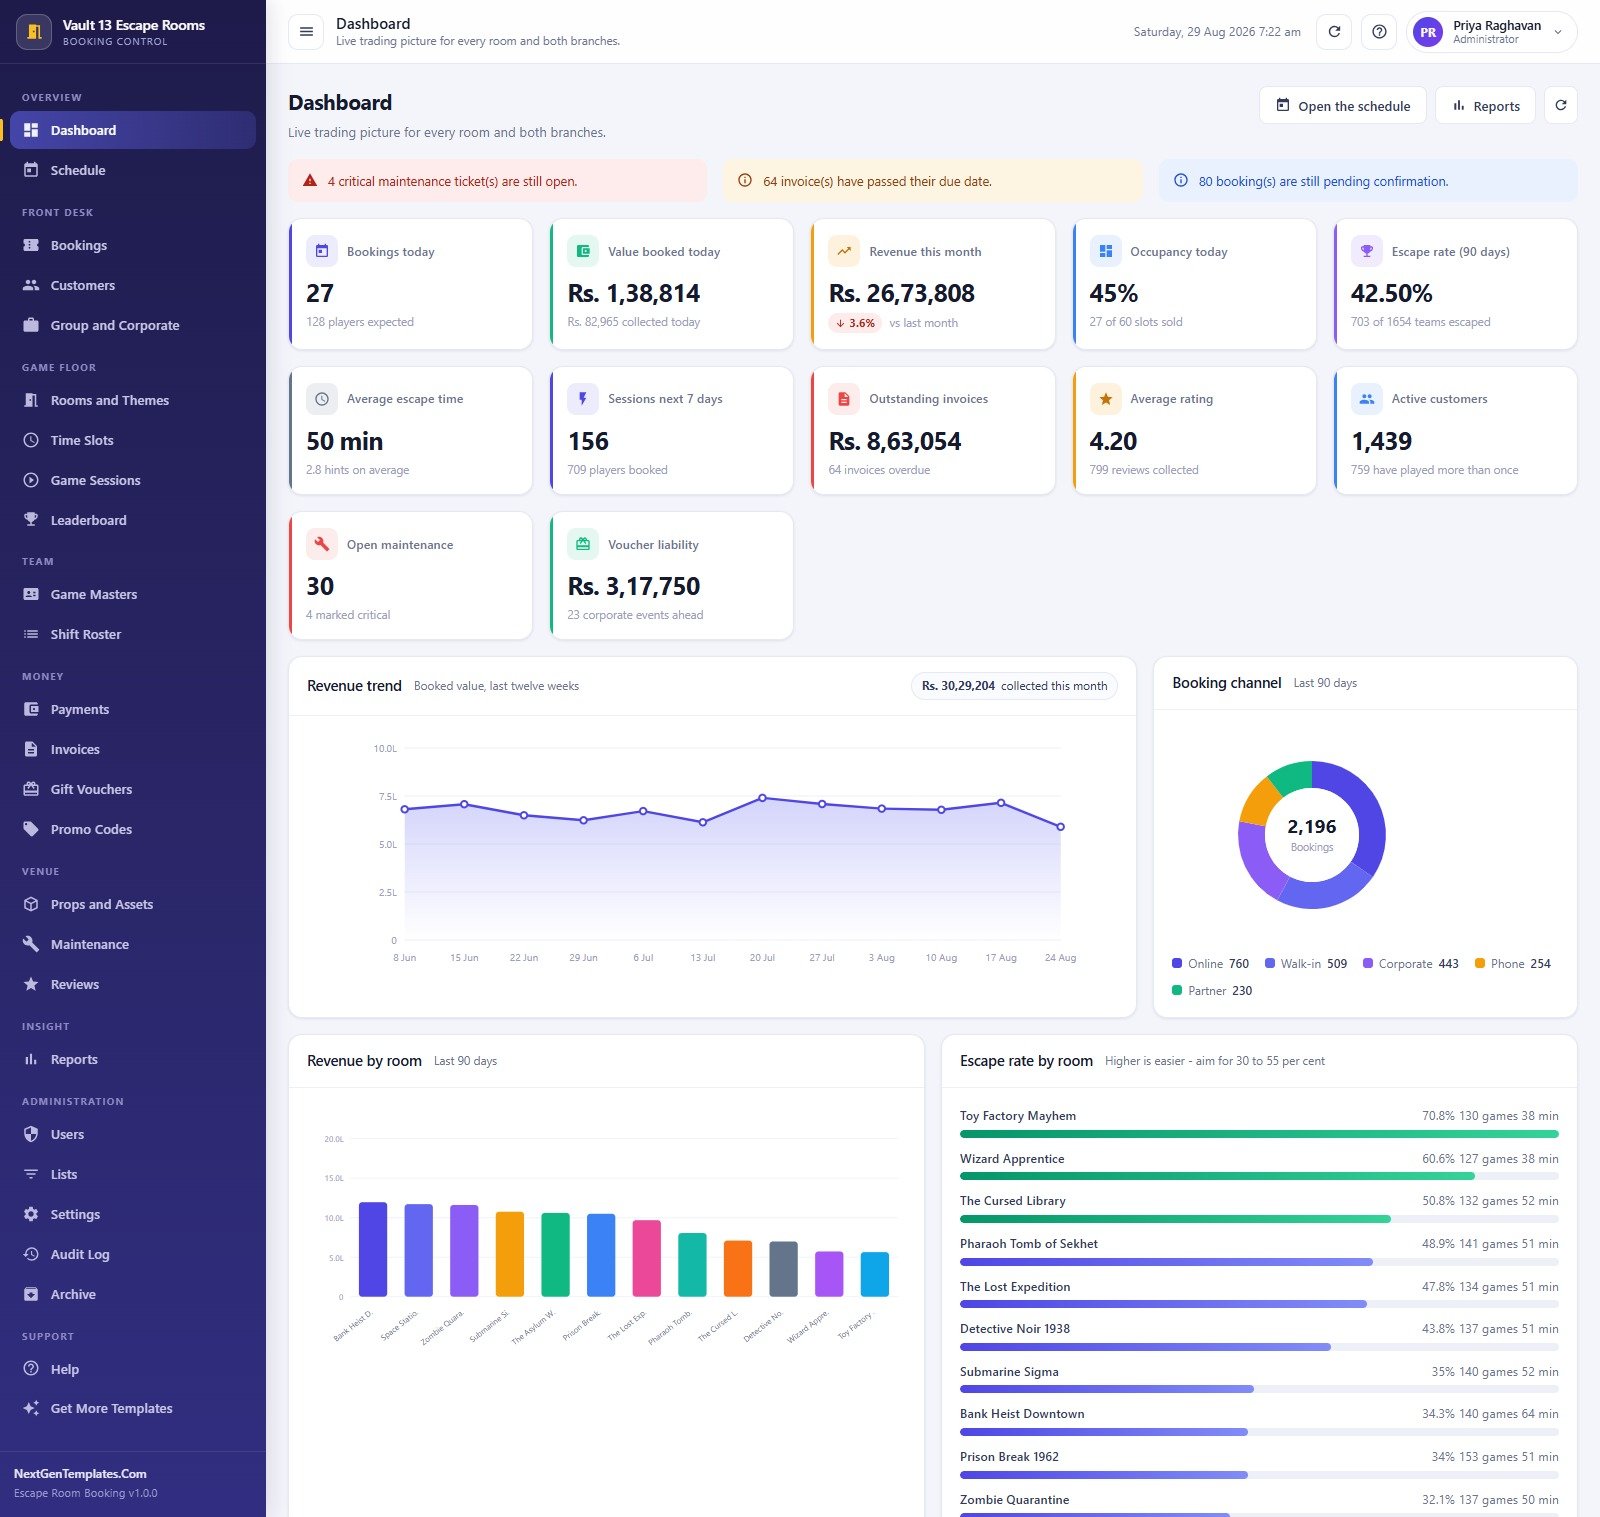
Task: Open Archive in the sidebar
Action: click(x=133, y=1294)
